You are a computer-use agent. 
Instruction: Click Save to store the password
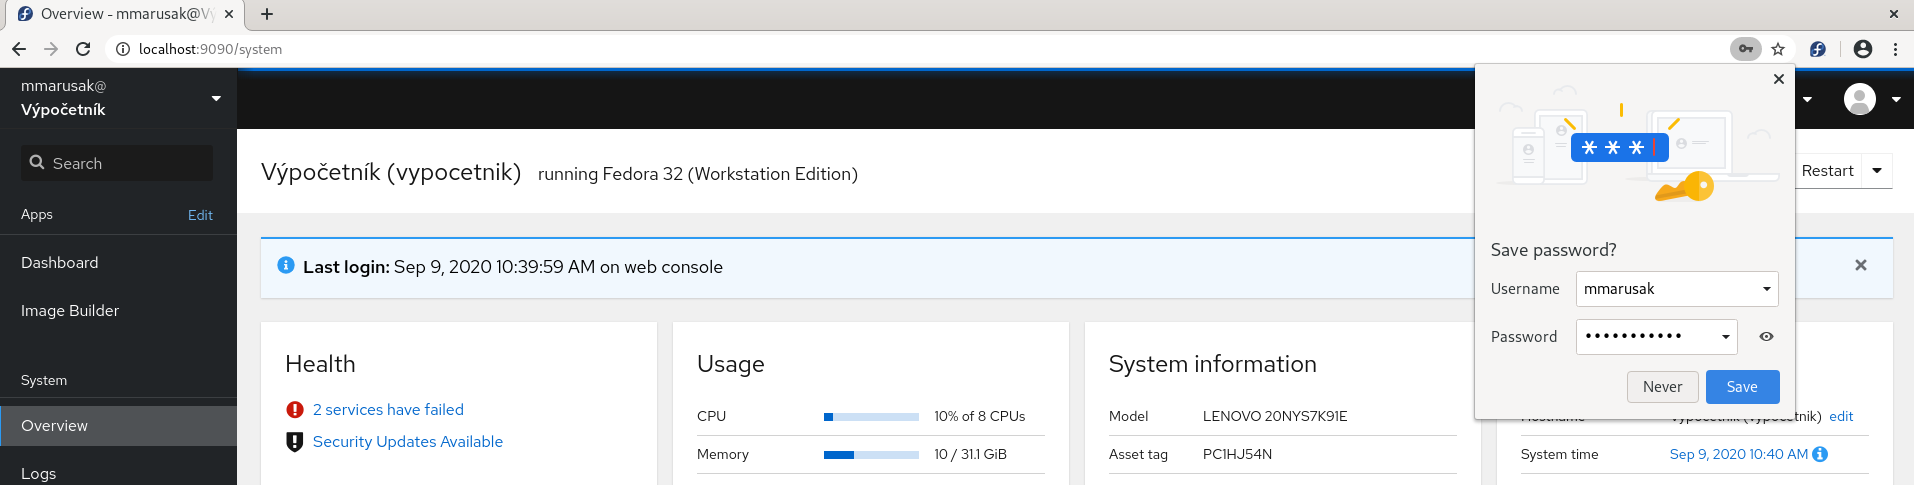[1742, 387]
